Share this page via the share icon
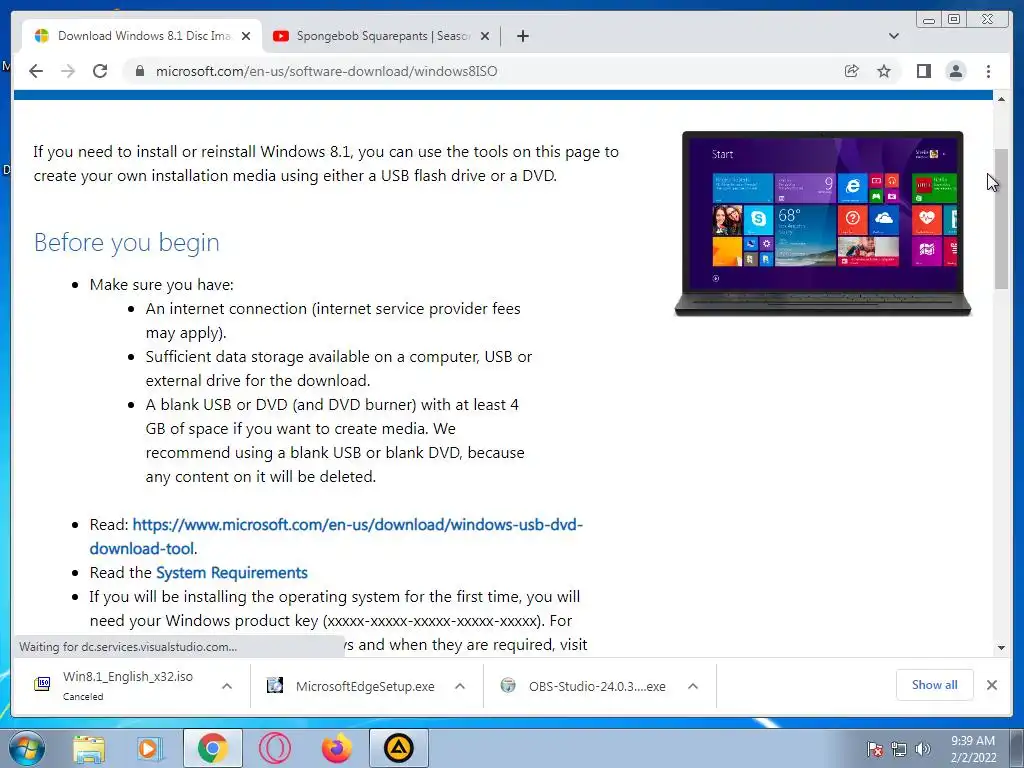Viewport: 1024px width, 768px height. (852, 71)
